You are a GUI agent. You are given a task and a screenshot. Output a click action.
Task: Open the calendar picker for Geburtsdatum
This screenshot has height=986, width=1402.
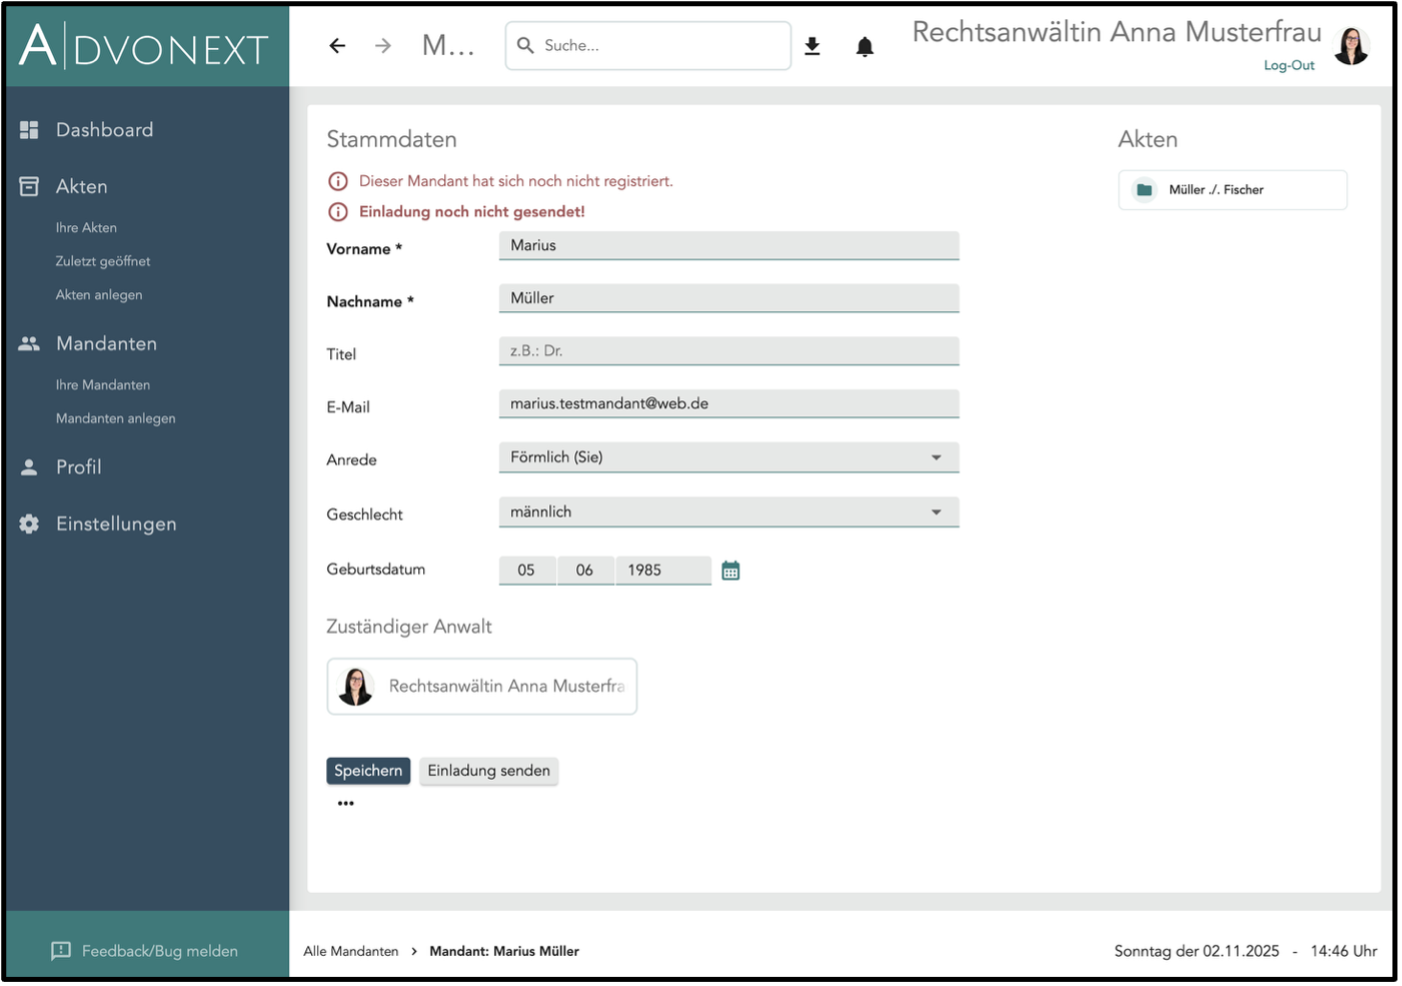click(x=731, y=571)
